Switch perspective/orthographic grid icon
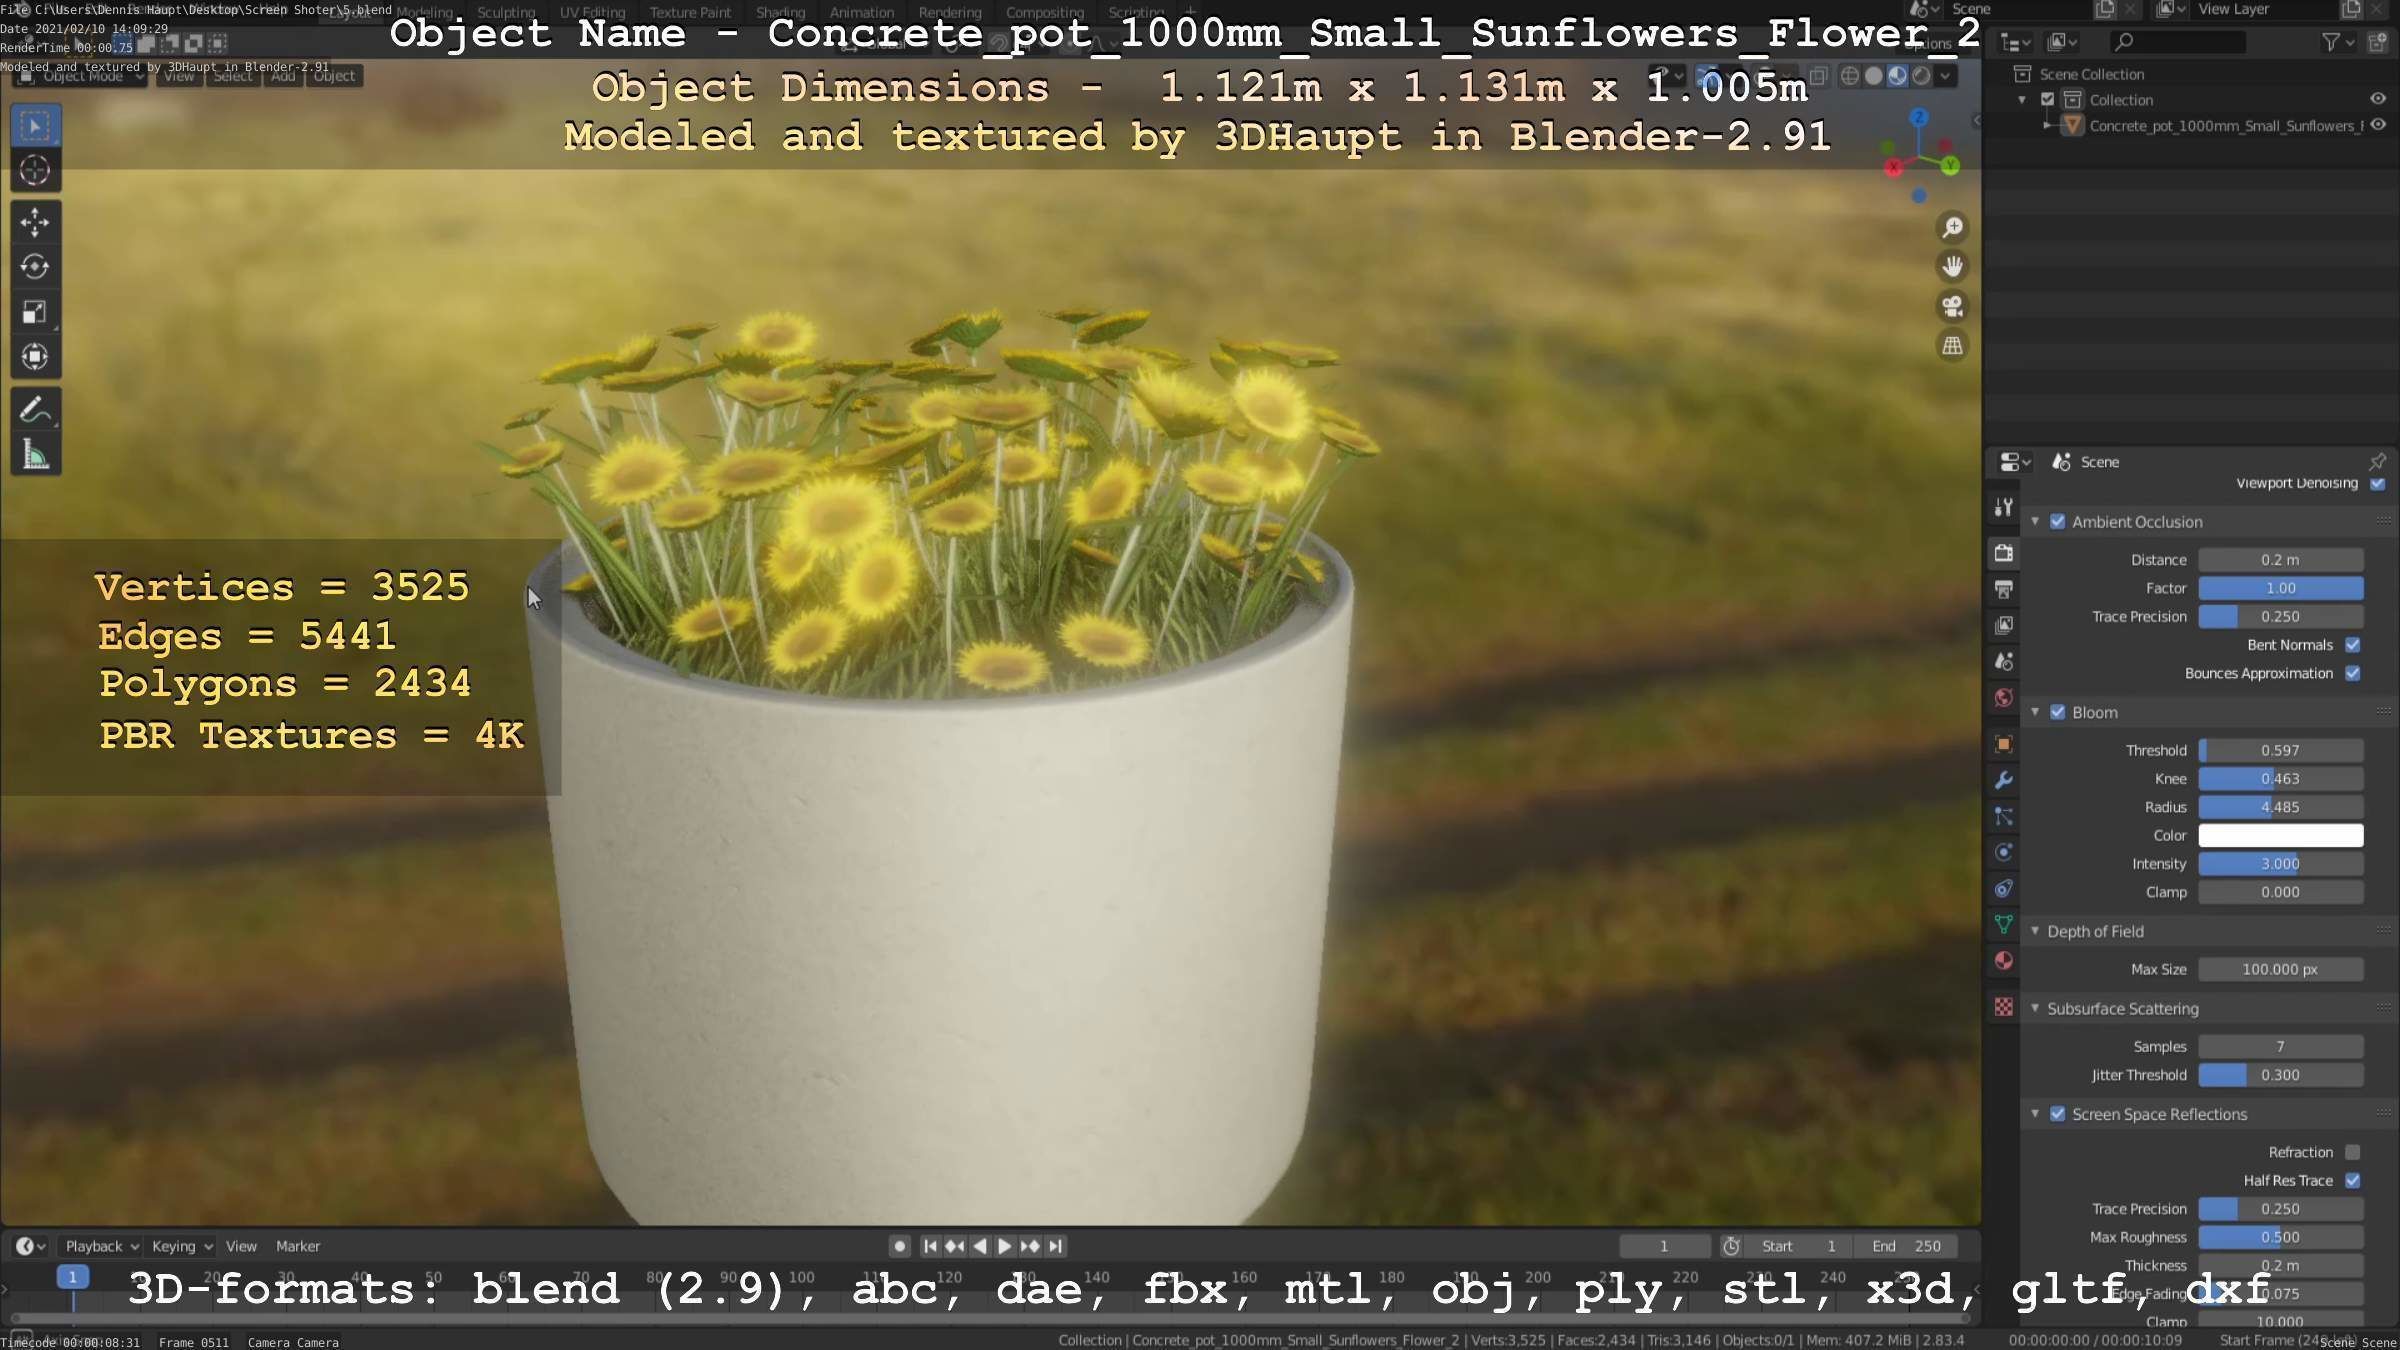Screen dimensions: 2400x1350 point(1952,346)
